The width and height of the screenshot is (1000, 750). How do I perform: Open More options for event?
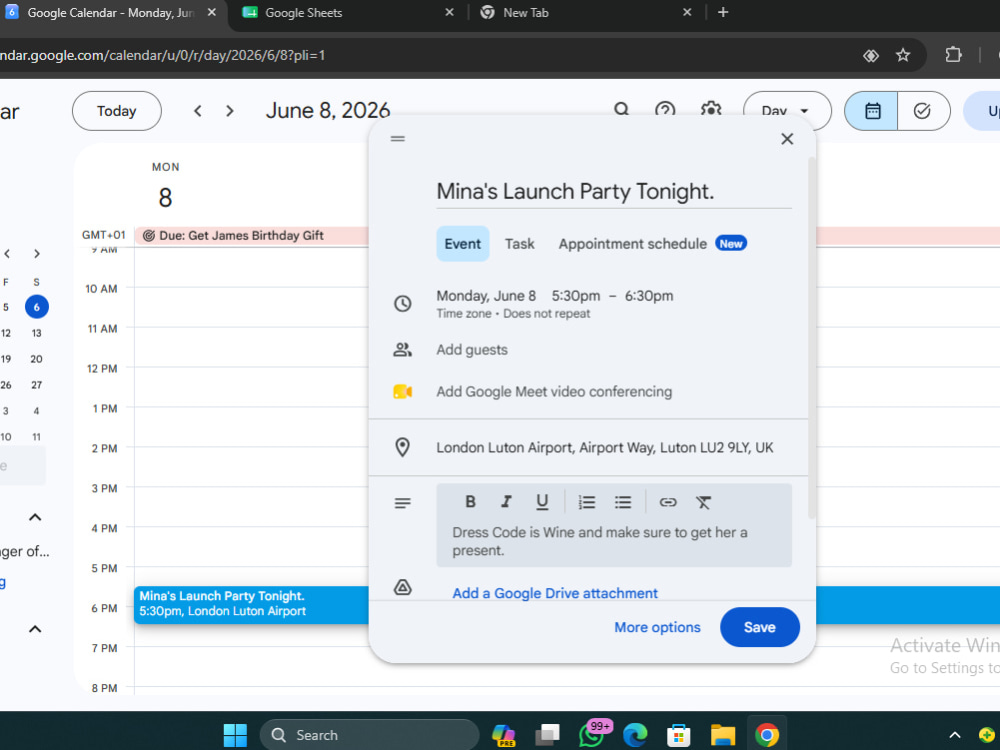pyautogui.click(x=658, y=628)
